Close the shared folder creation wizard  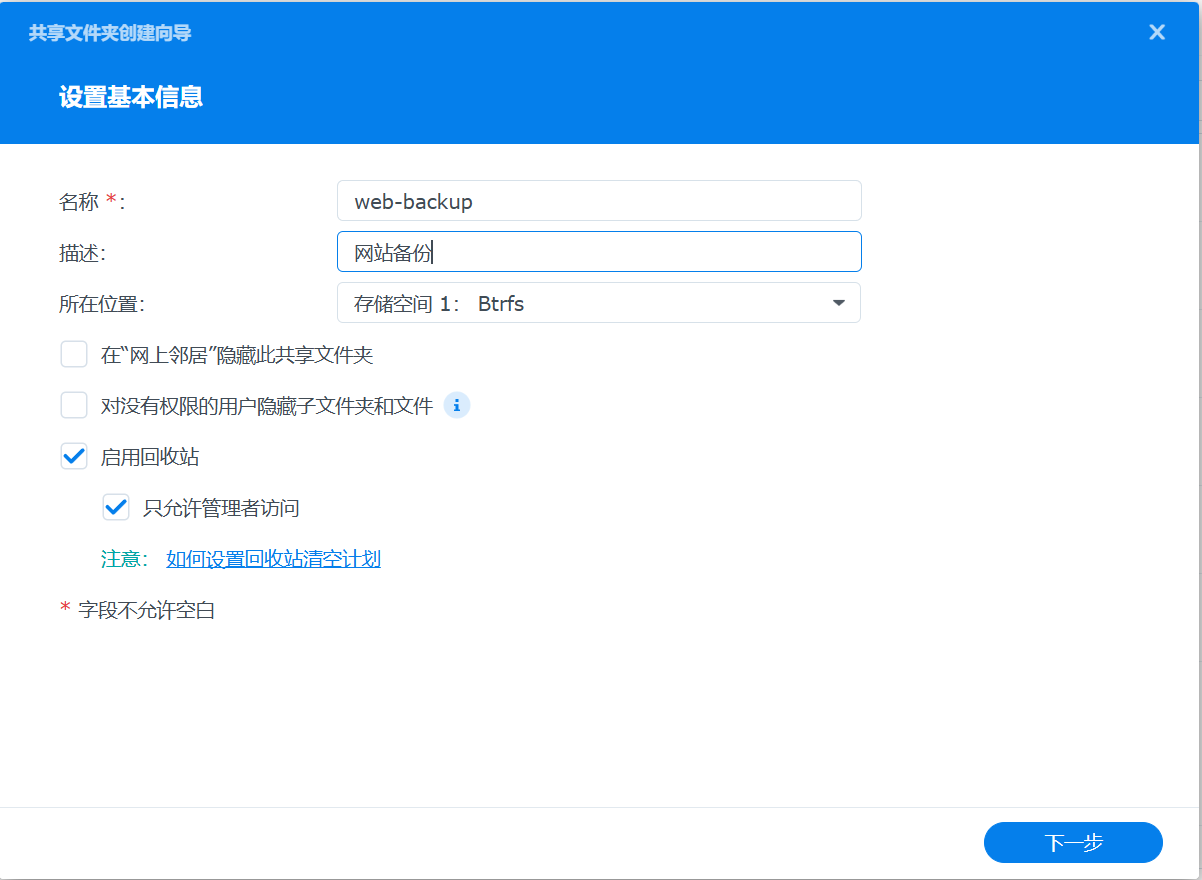click(x=1157, y=32)
